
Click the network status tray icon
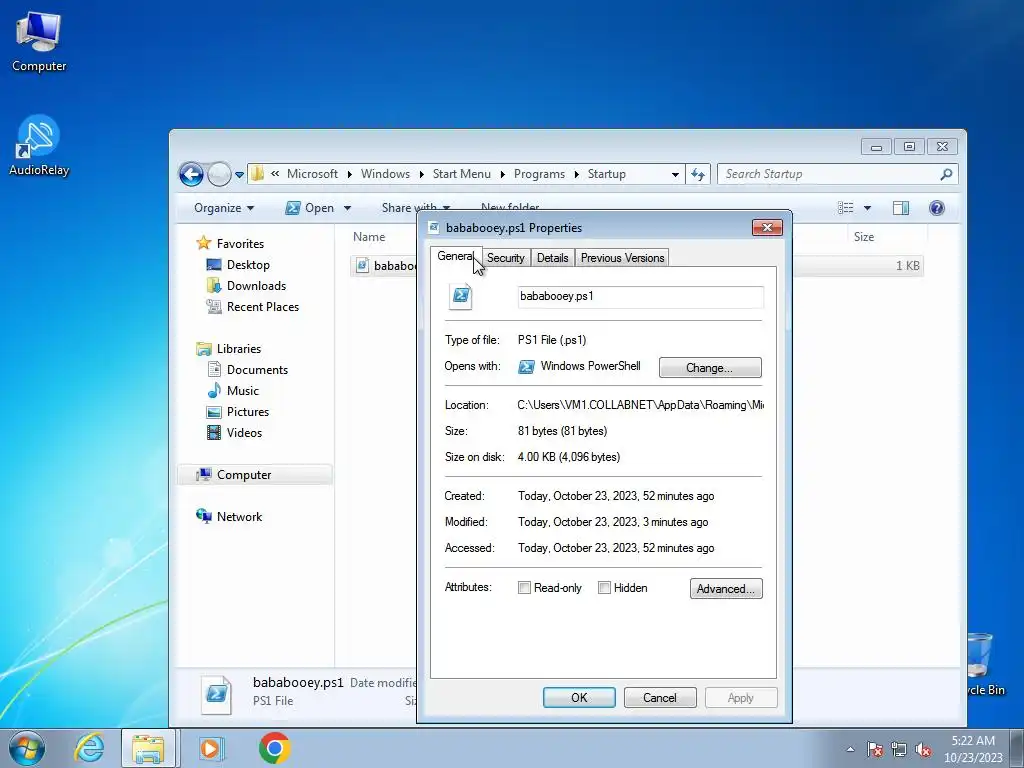pos(899,749)
